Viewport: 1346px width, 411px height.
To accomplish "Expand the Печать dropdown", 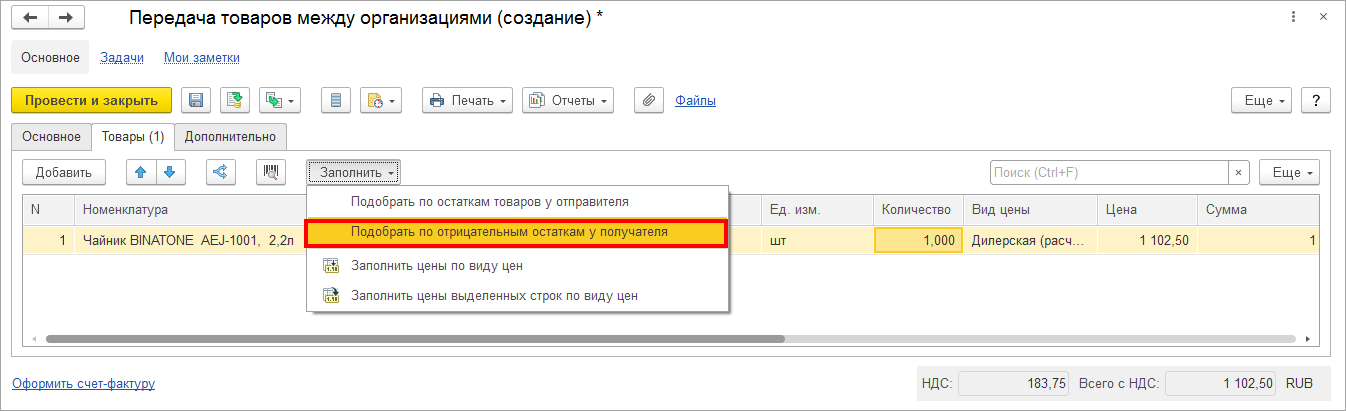I will (x=468, y=100).
